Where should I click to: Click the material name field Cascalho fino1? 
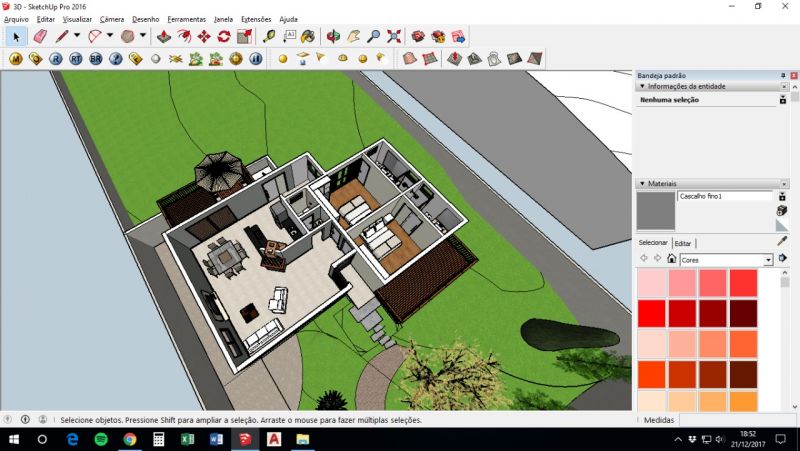pos(724,196)
